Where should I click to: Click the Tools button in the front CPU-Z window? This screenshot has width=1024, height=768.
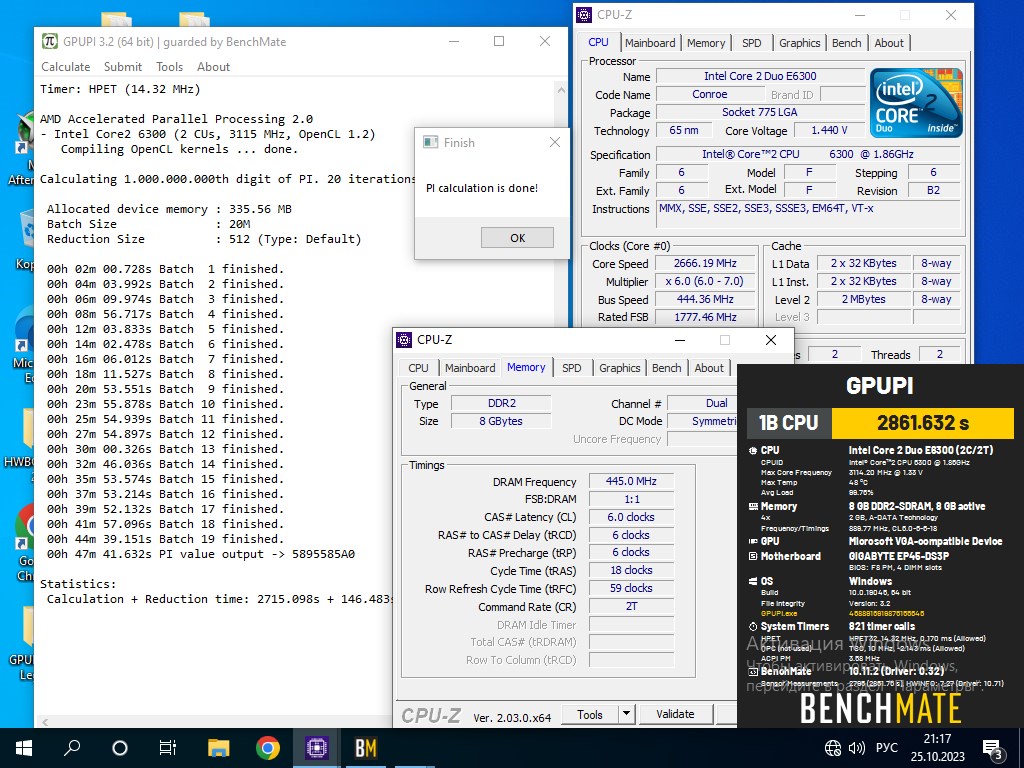tap(590, 714)
